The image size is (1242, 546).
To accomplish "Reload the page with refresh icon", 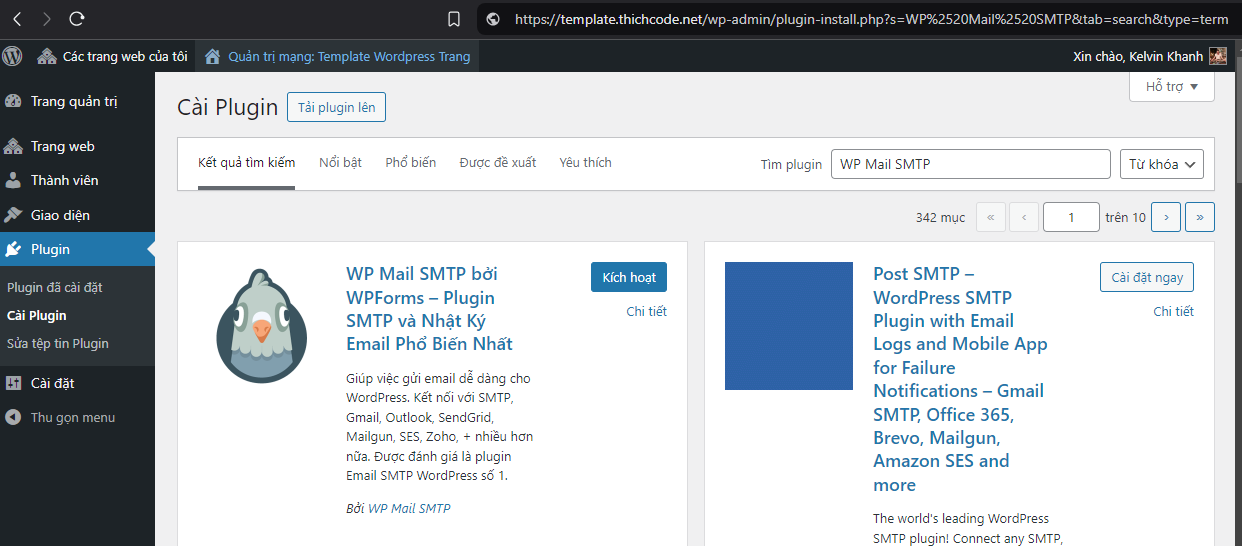I will coord(77,18).
